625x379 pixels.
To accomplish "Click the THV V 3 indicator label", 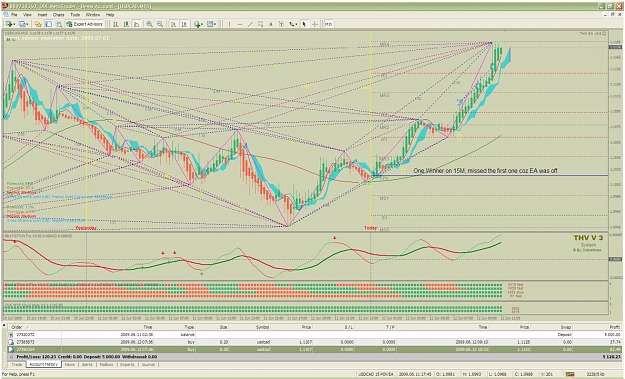I will coord(588,238).
